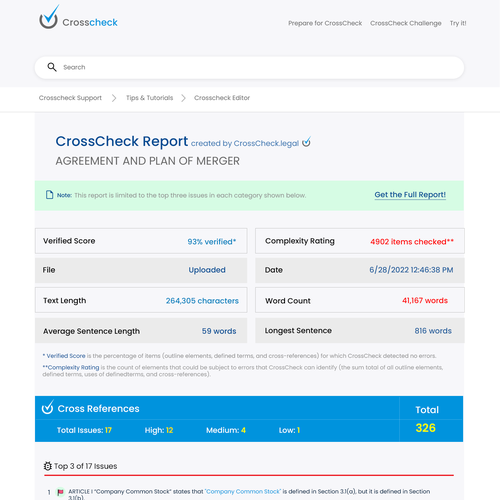Focus the Search input field
The height and width of the screenshot is (500, 500).
(x=249, y=67)
